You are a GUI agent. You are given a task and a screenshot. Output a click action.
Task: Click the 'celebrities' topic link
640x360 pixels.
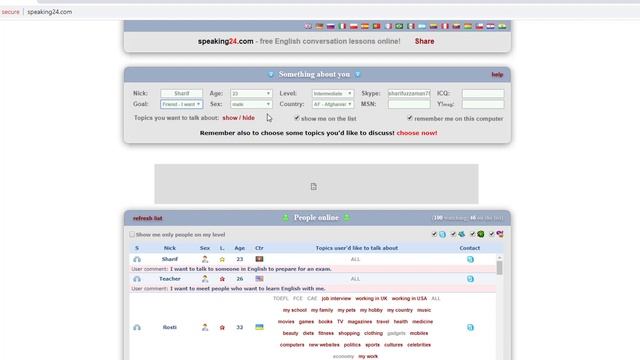(419, 345)
